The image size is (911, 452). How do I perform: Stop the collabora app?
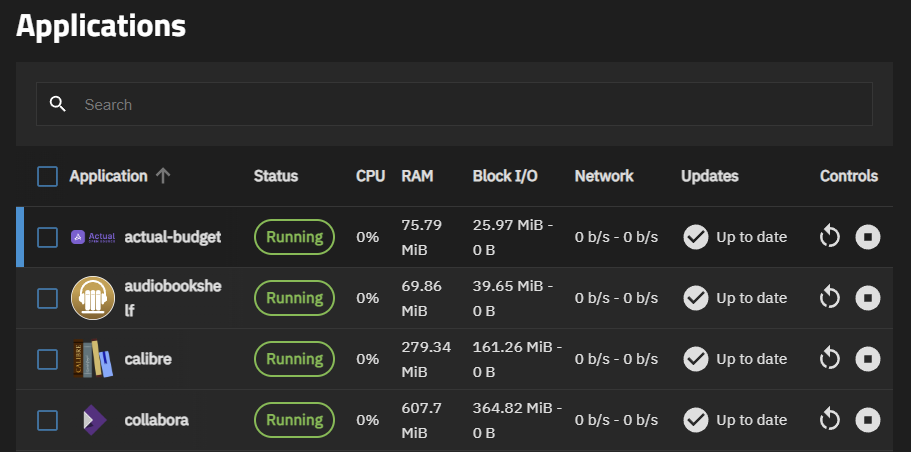tap(868, 419)
